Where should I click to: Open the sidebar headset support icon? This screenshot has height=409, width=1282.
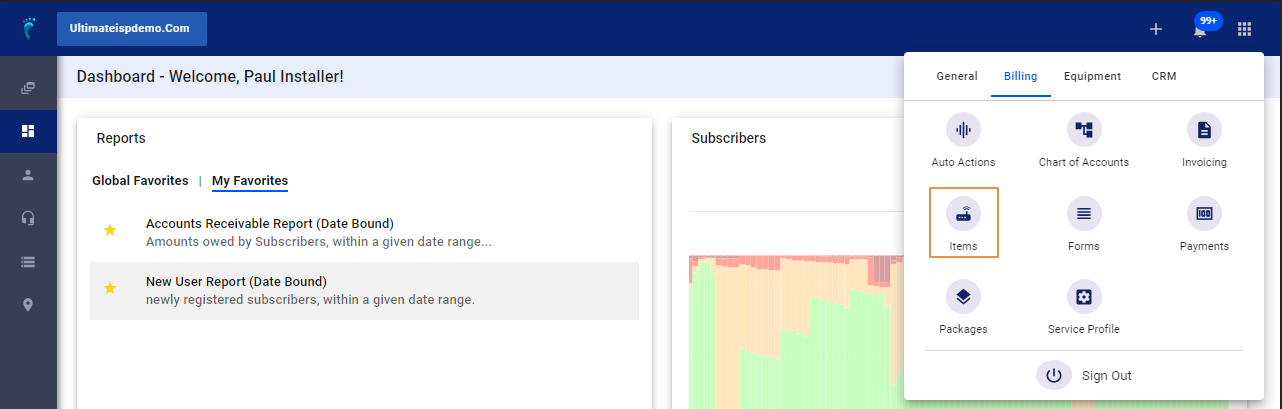(x=28, y=218)
